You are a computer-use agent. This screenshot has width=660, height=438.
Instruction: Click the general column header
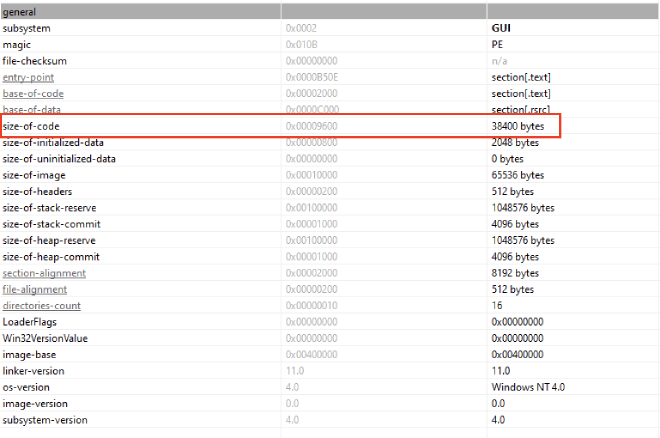(20, 12)
